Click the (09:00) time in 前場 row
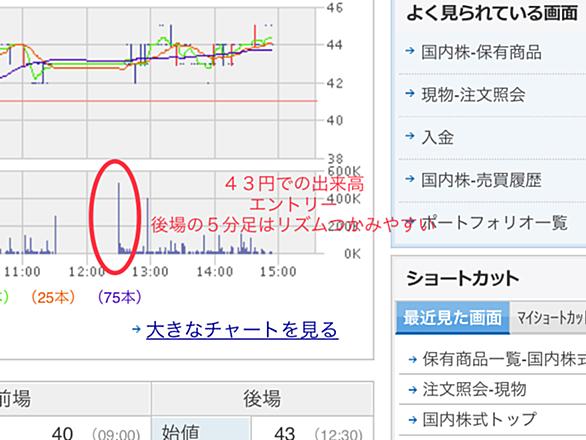Viewport: 586px width, 440px height. [x=116, y=434]
